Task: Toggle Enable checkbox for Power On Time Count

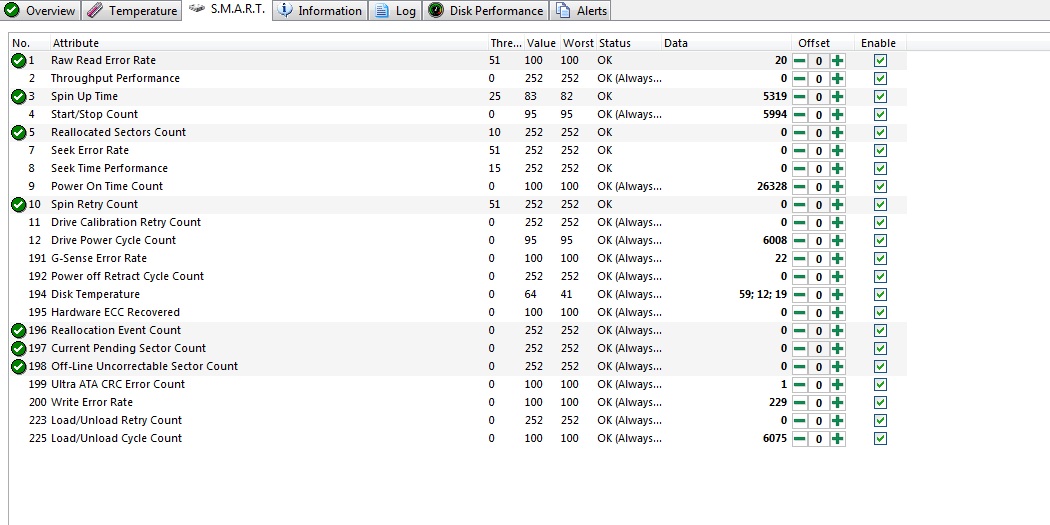Action: click(881, 186)
